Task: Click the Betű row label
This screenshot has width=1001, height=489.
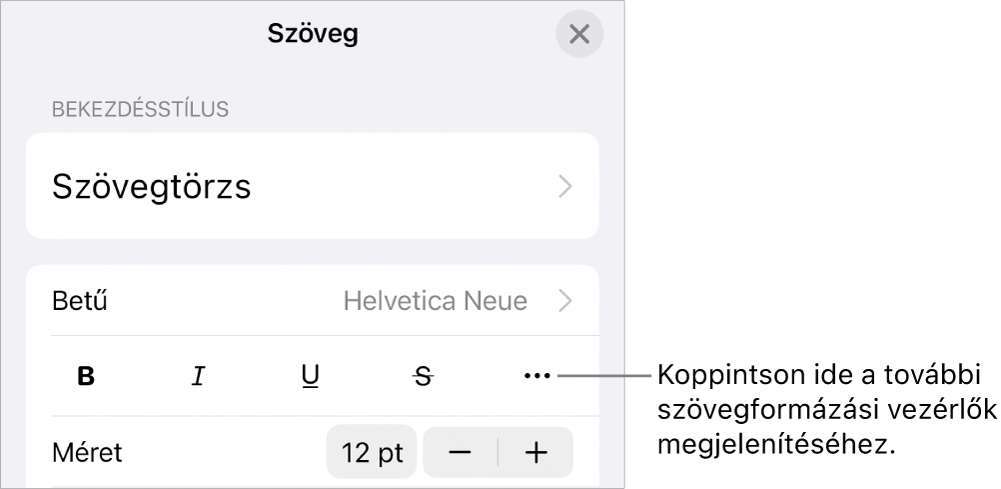Action: (x=80, y=300)
